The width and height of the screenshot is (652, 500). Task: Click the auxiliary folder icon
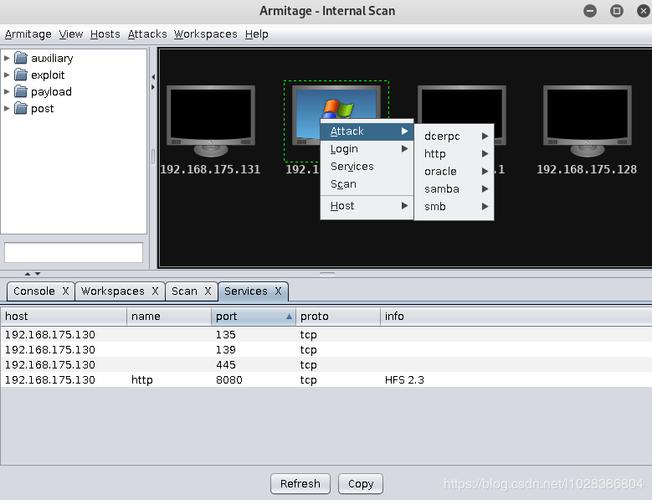click(x=21, y=58)
